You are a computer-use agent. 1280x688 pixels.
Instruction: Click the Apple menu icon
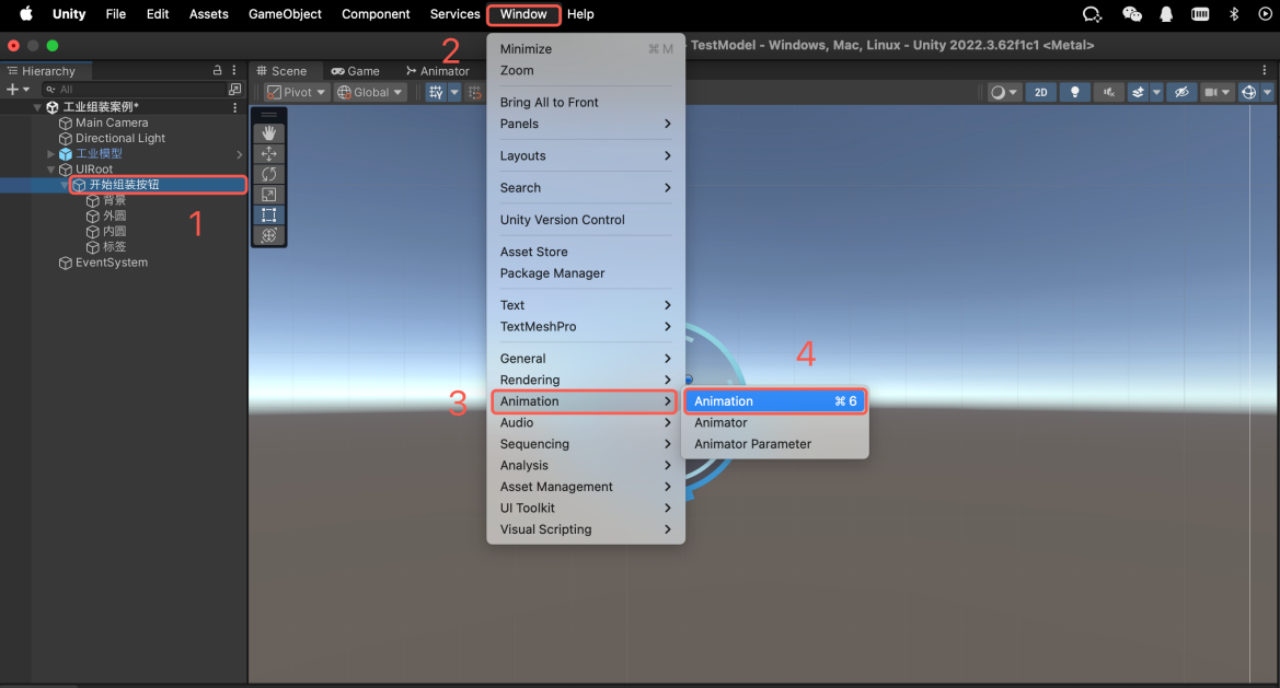(26, 14)
